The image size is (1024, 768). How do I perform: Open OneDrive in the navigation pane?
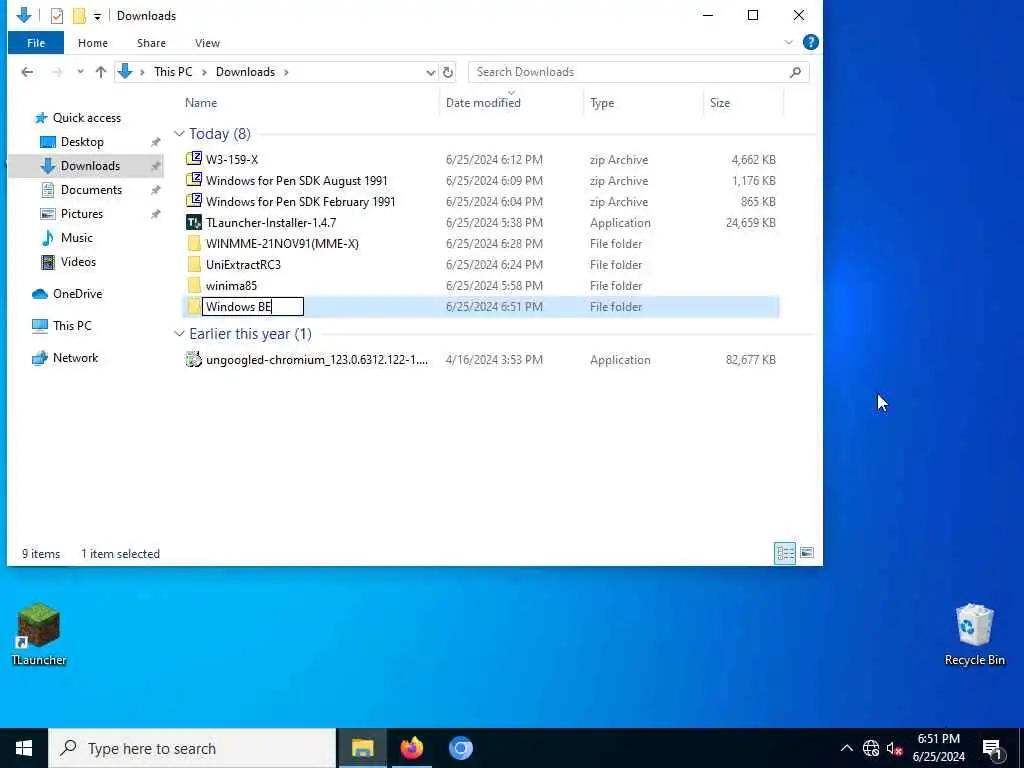coord(77,294)
